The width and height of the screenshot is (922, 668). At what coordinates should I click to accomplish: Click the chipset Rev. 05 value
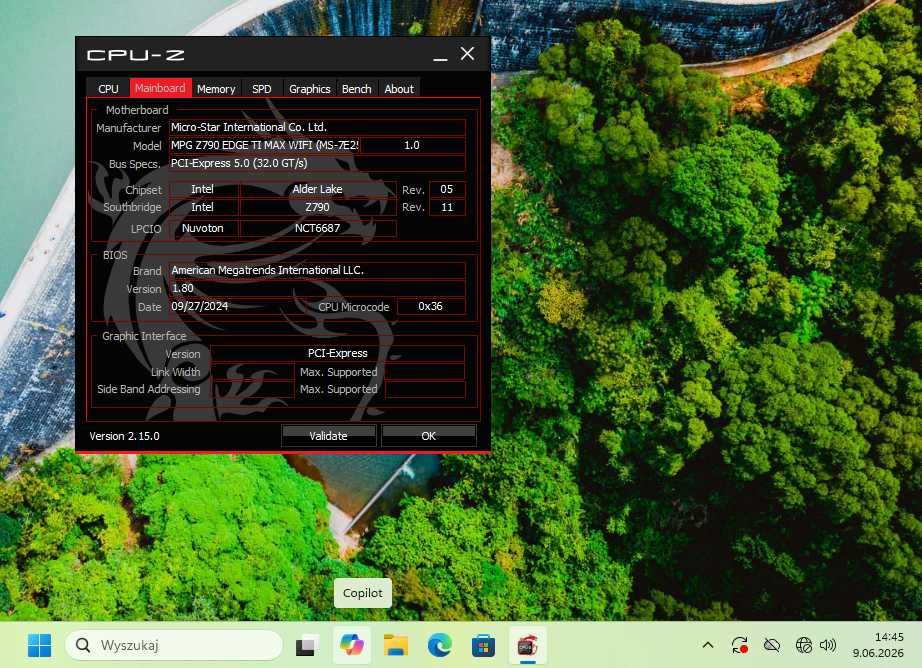pos(447,189)
